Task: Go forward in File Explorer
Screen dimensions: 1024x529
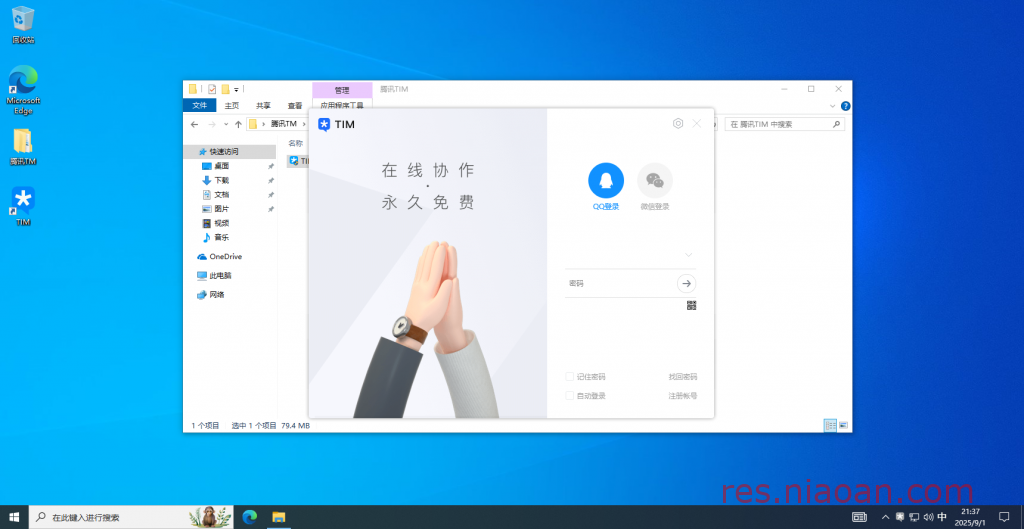Action: click(x=212, y=124)
